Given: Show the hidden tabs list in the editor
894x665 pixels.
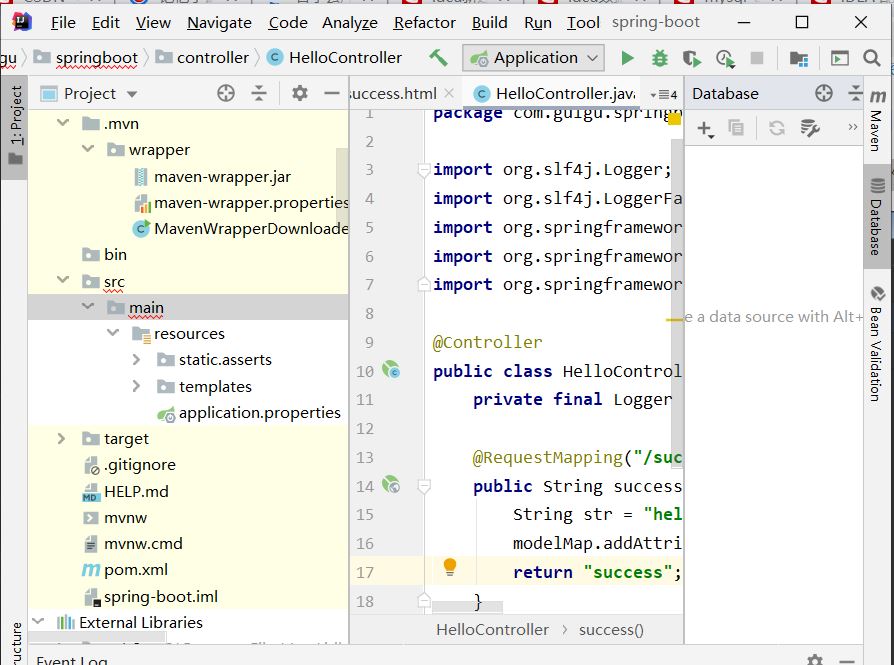Looking at the screenshot, I should coord(664,94).
